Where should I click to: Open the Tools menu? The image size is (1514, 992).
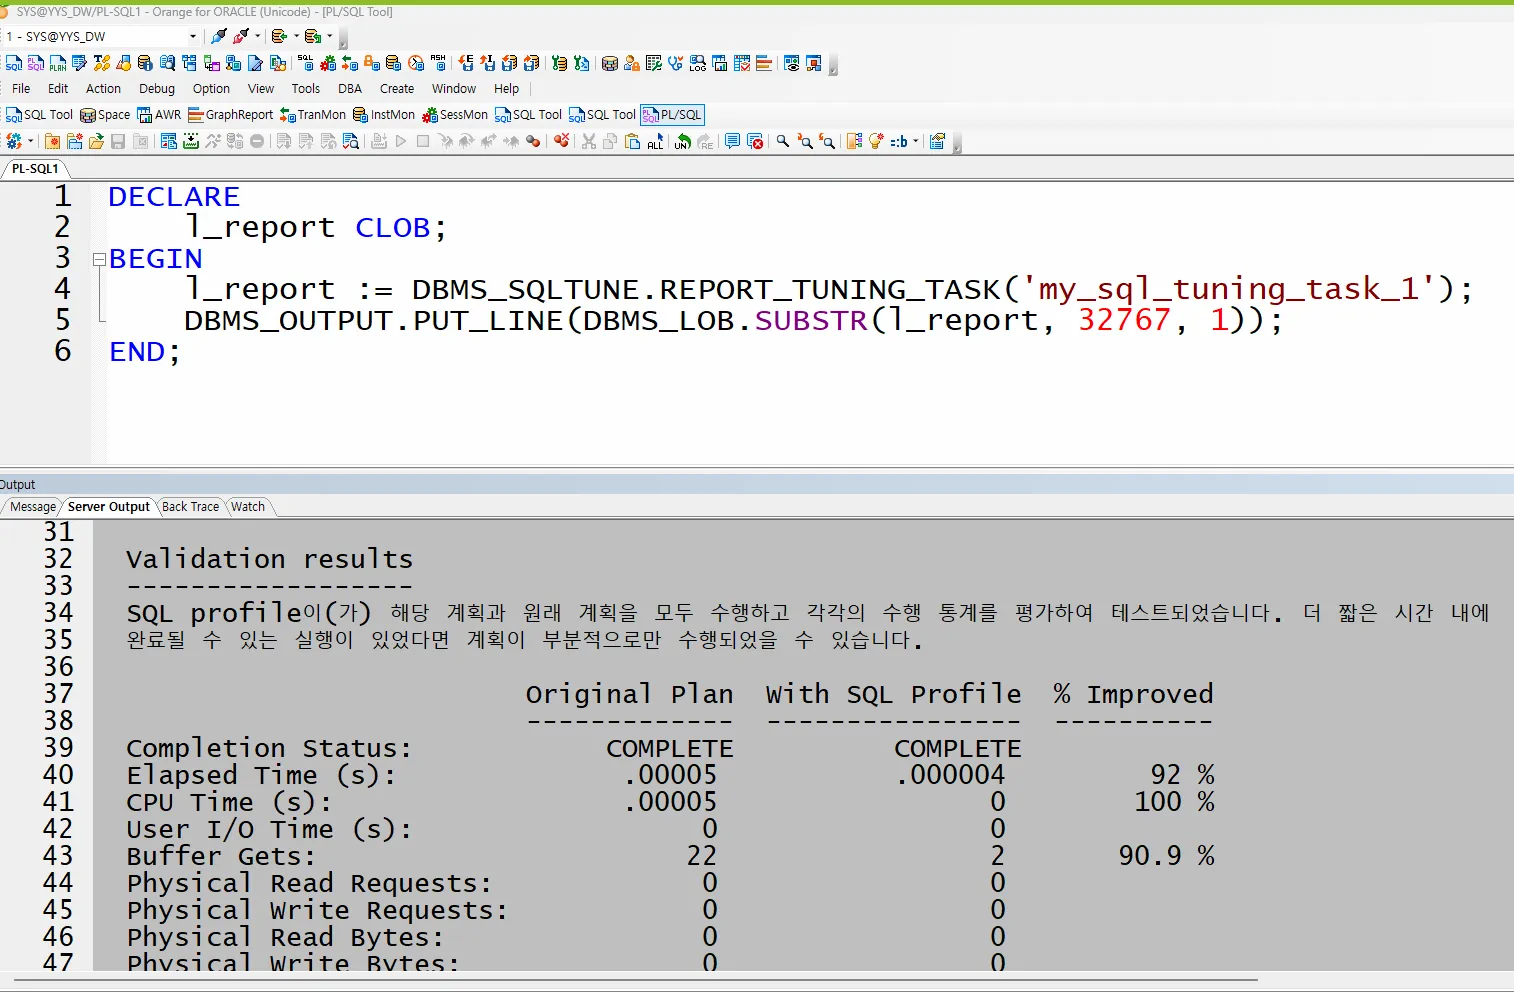pos(306,89)
